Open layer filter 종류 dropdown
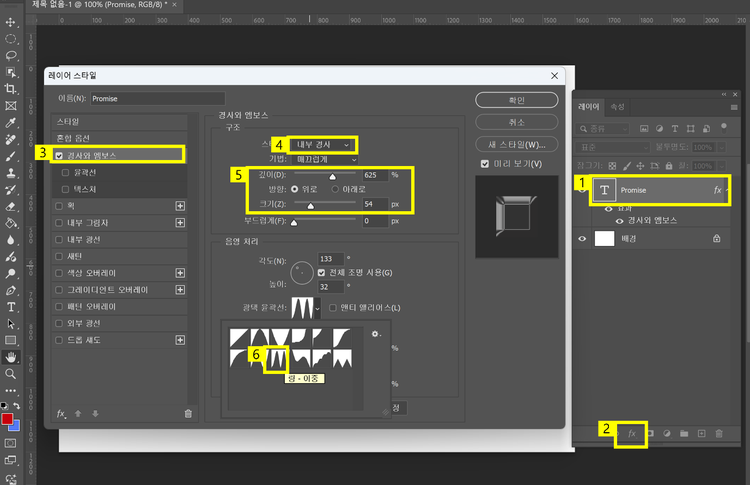Image resolution: width=750 pixels, height=485 pixels. 603,129
